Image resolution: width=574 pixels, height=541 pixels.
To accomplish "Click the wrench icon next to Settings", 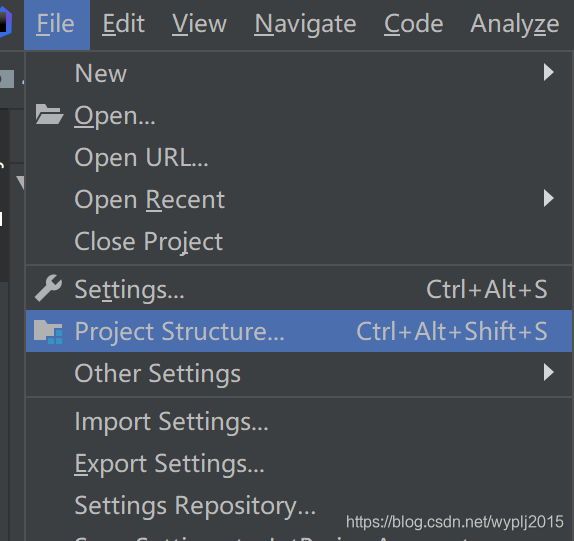I will [49, 288].
